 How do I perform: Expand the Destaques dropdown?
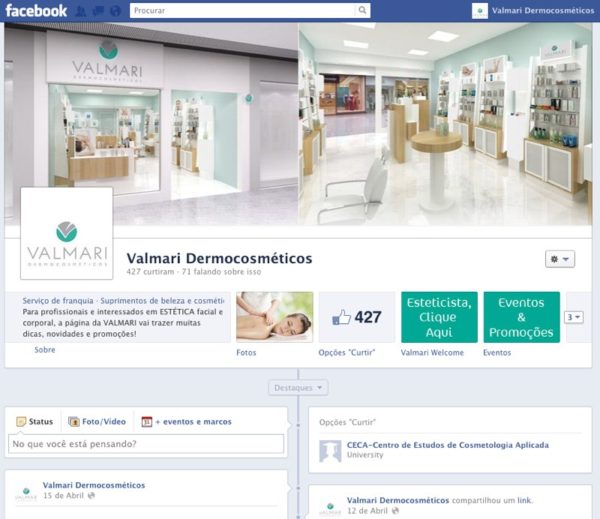click(x=298, y=388)
